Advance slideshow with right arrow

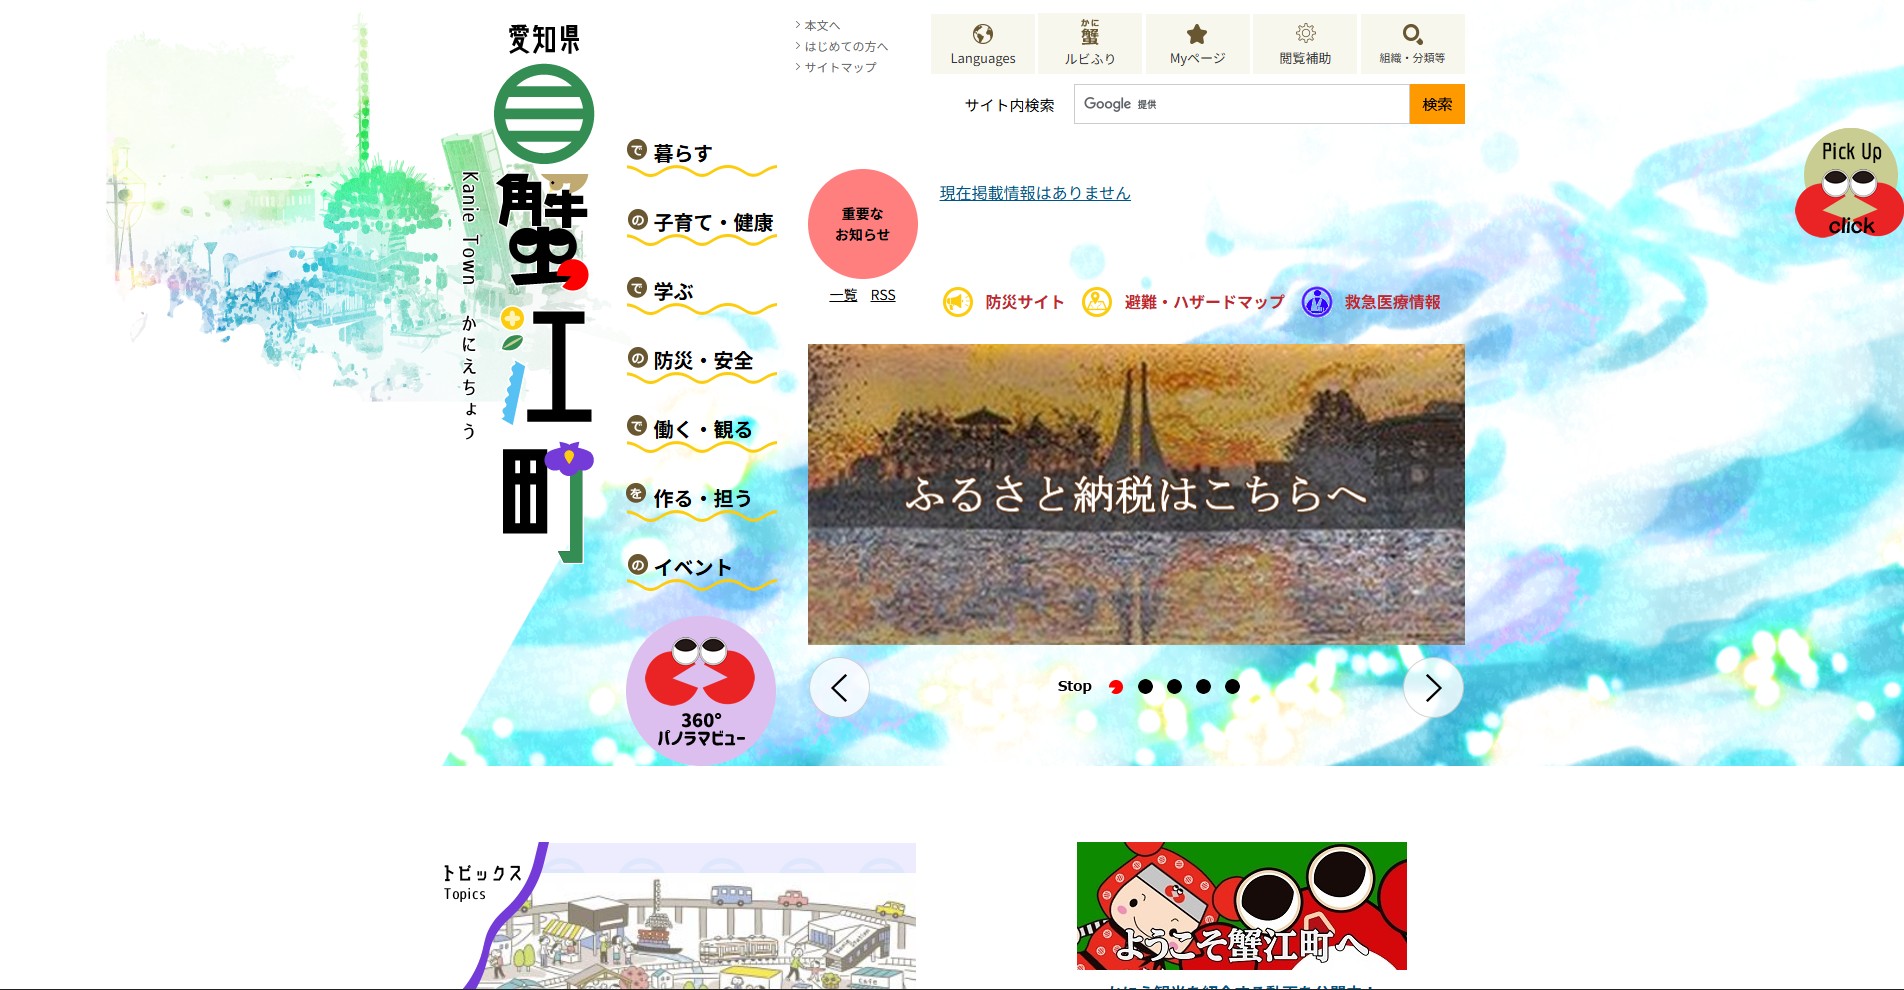[1433, 688]
